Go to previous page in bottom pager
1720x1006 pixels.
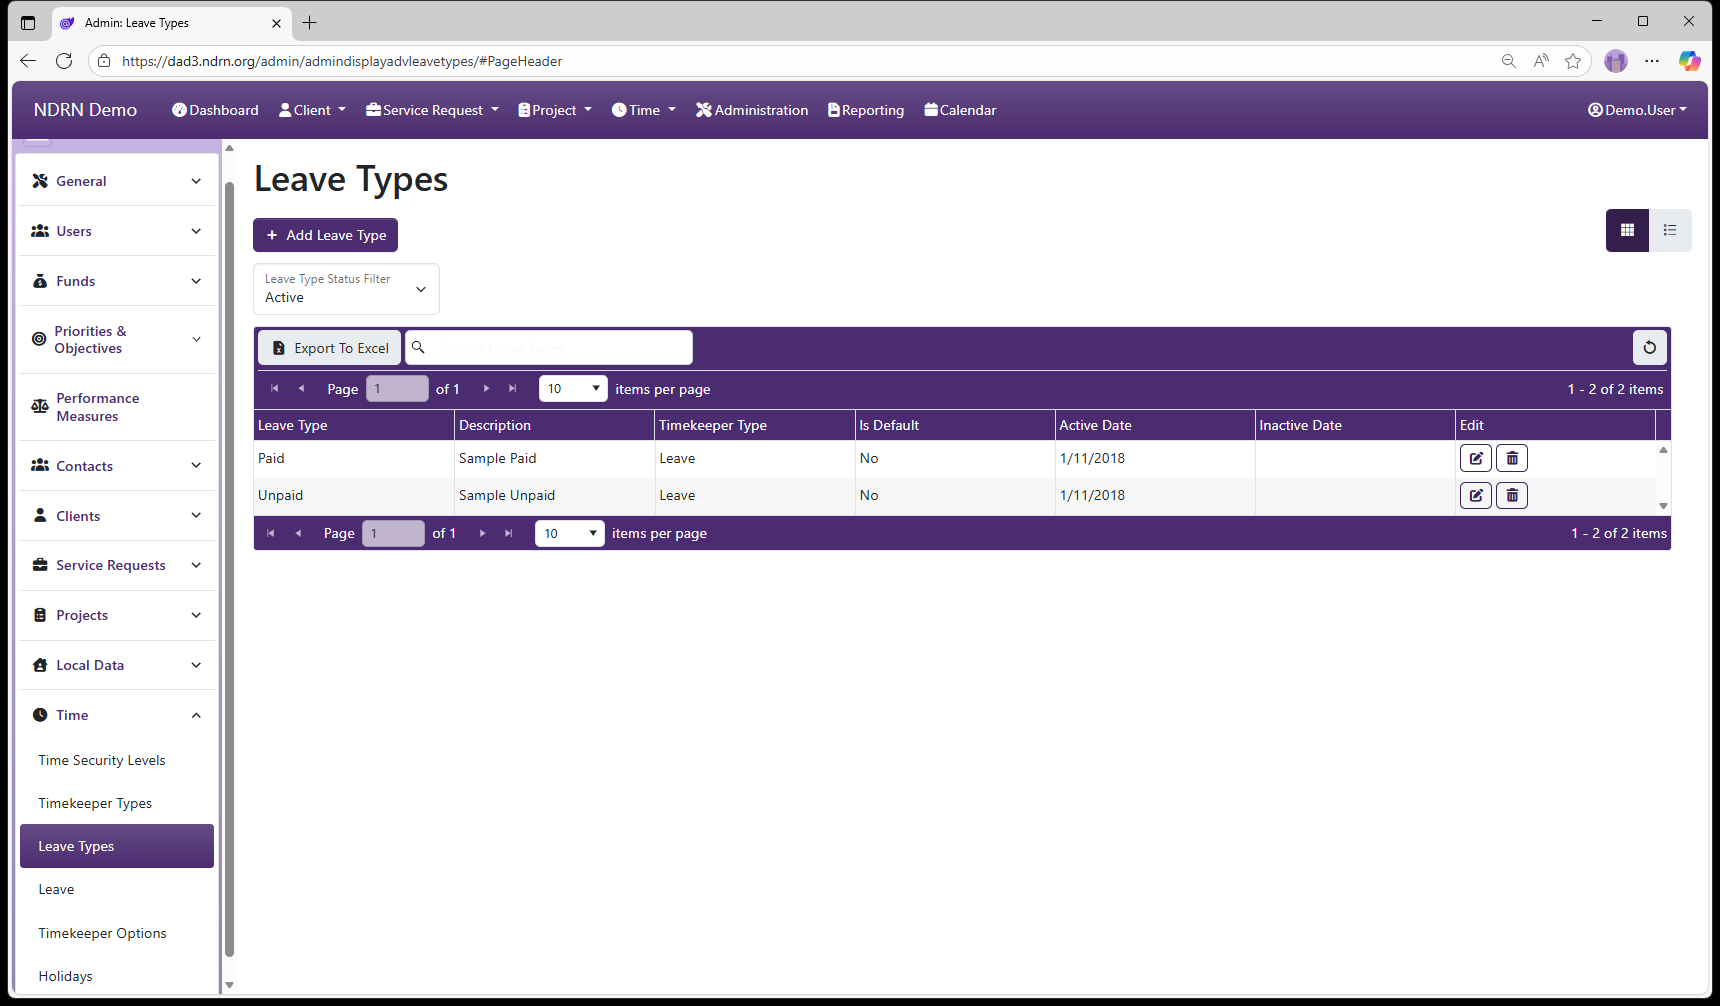[x=298, y=533]
